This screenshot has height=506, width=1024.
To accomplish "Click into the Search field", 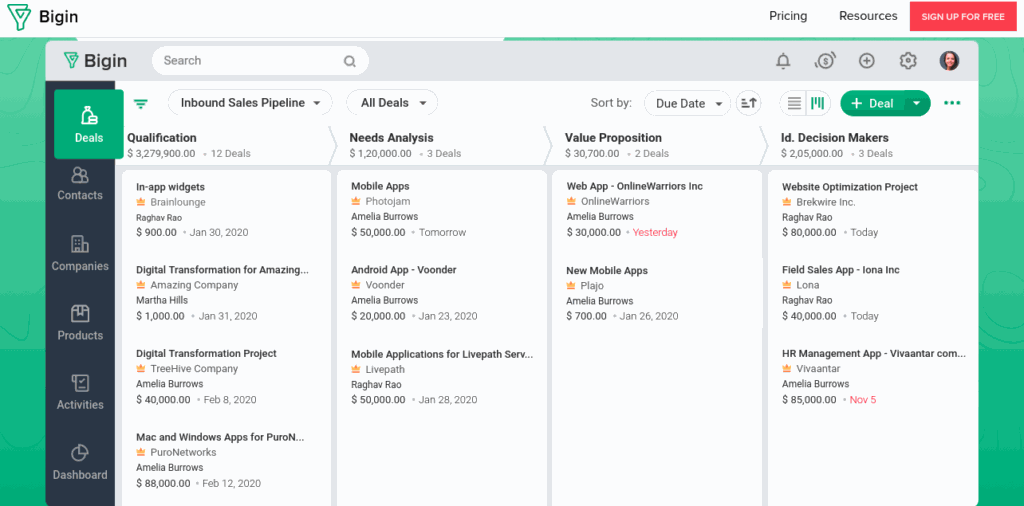I will 260,61.
